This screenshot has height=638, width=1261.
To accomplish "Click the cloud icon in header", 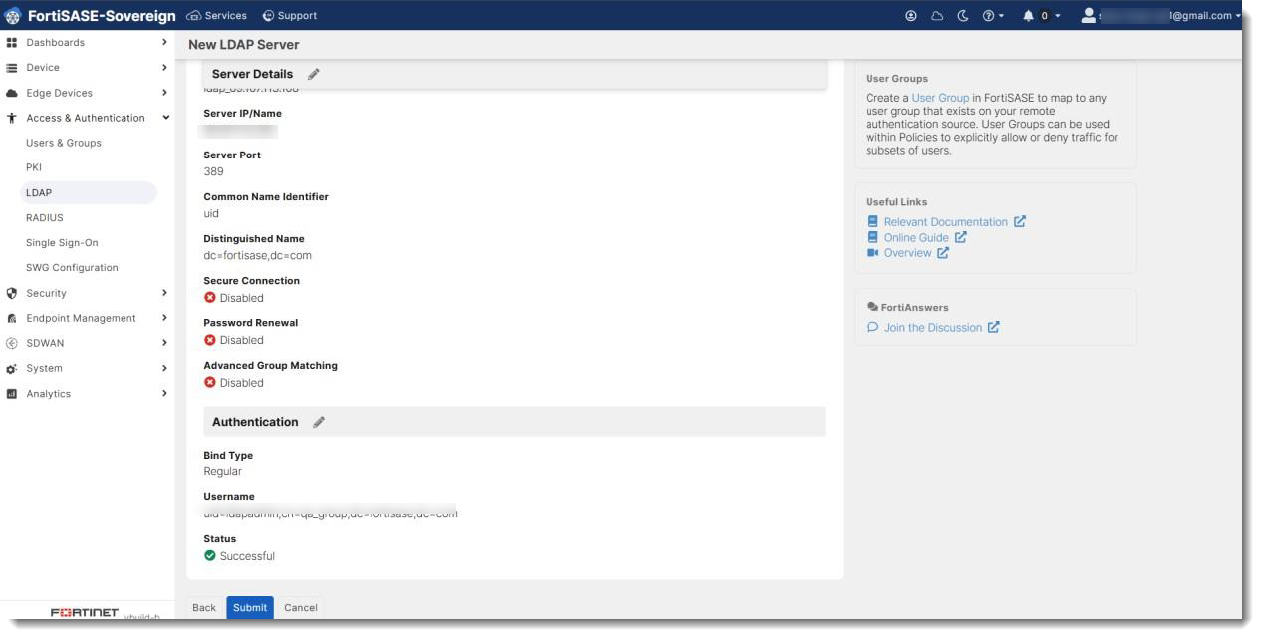I will point(937,16).
